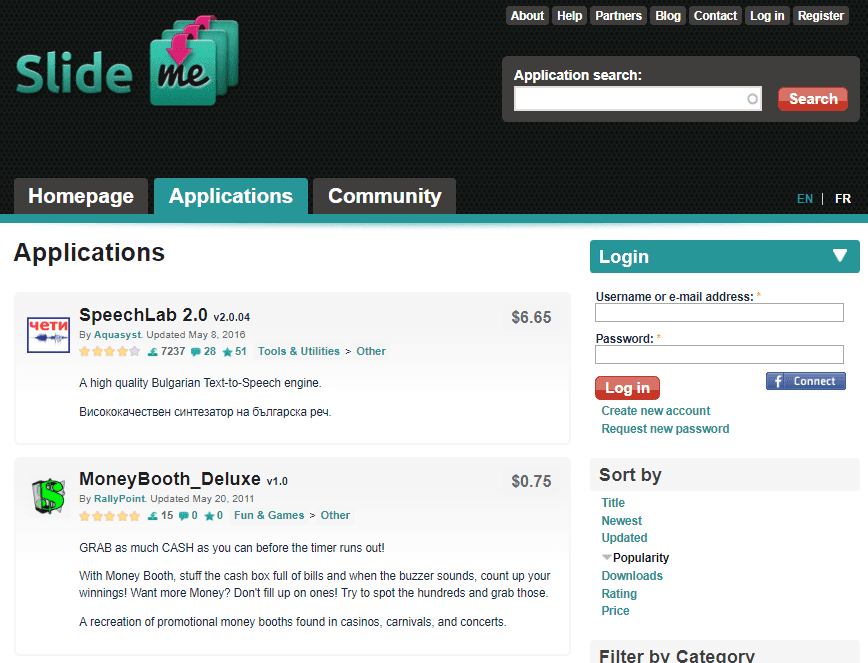The image size is (868, 663).
Task: Connect with Facebook button
Action: click(805, 381)
